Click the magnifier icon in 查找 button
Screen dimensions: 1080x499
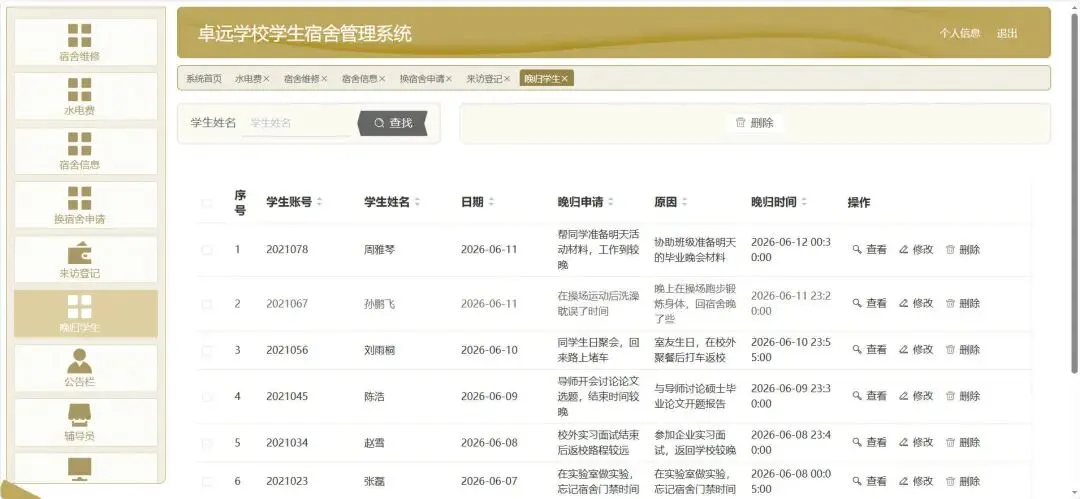(379, 123)
